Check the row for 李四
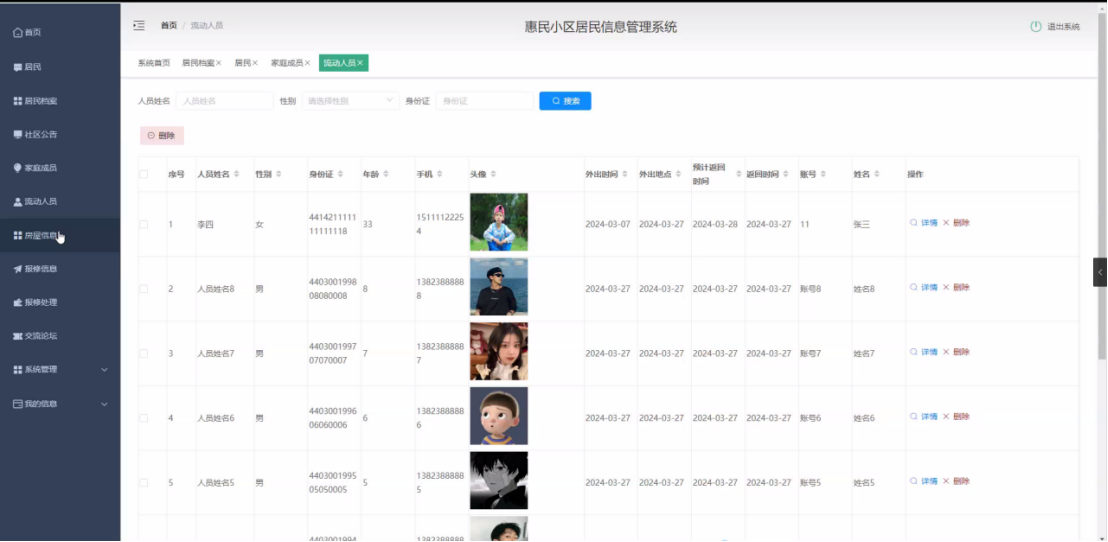This screenshot has width=1108, height=542. coord(144,224)
